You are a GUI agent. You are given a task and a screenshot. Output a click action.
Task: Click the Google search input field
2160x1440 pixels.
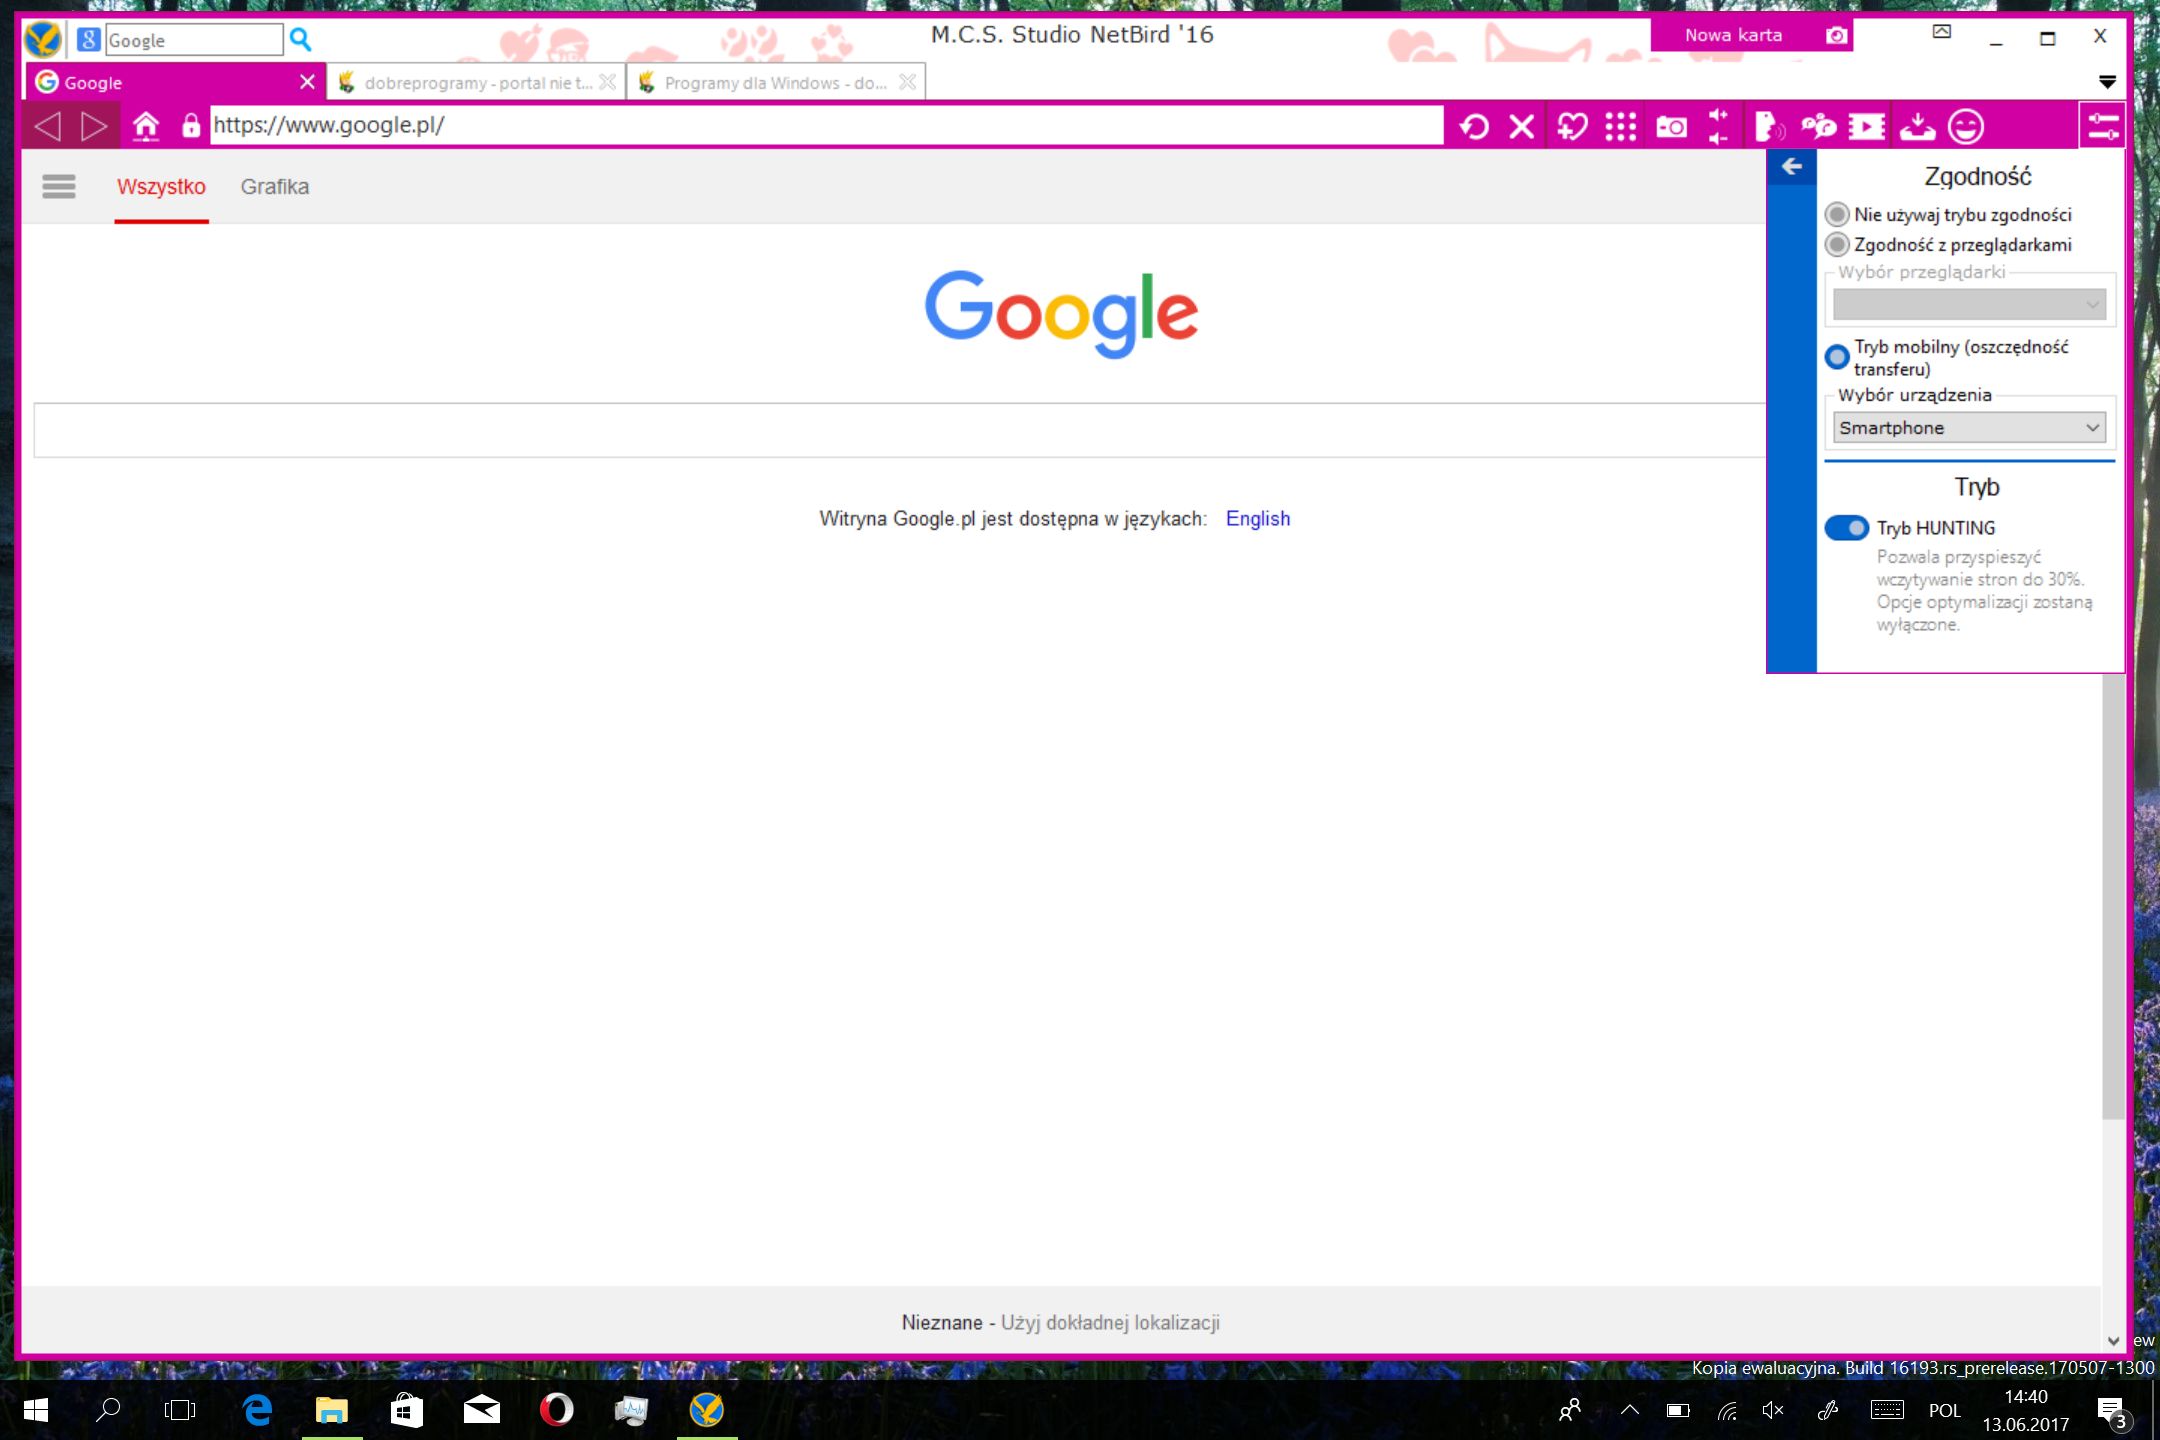pos(898,431)
